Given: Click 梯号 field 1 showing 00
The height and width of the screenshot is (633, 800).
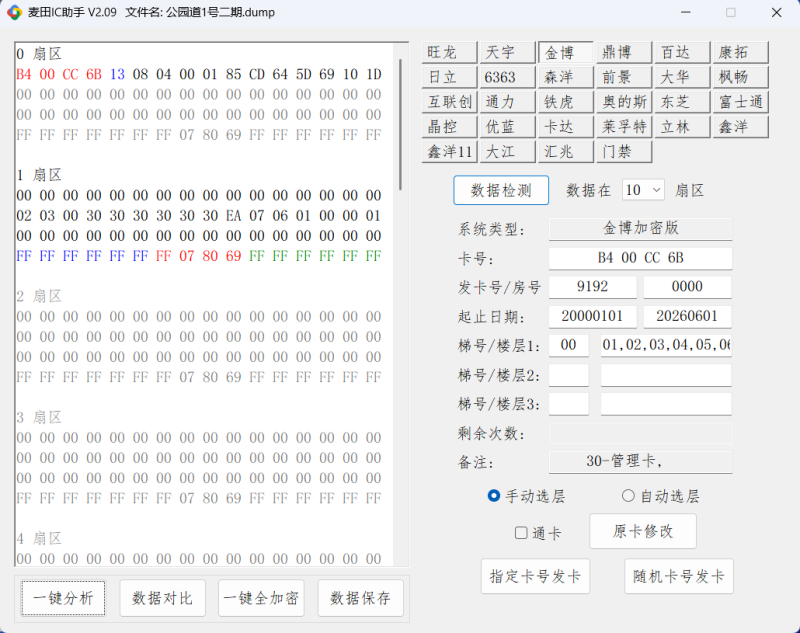Looking at the screenshot, I should [569, 345].
